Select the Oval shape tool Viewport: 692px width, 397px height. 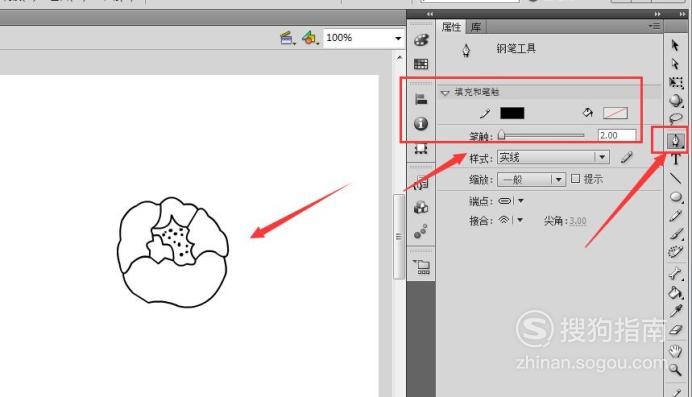pyautogui.click(x=676, y=197)
